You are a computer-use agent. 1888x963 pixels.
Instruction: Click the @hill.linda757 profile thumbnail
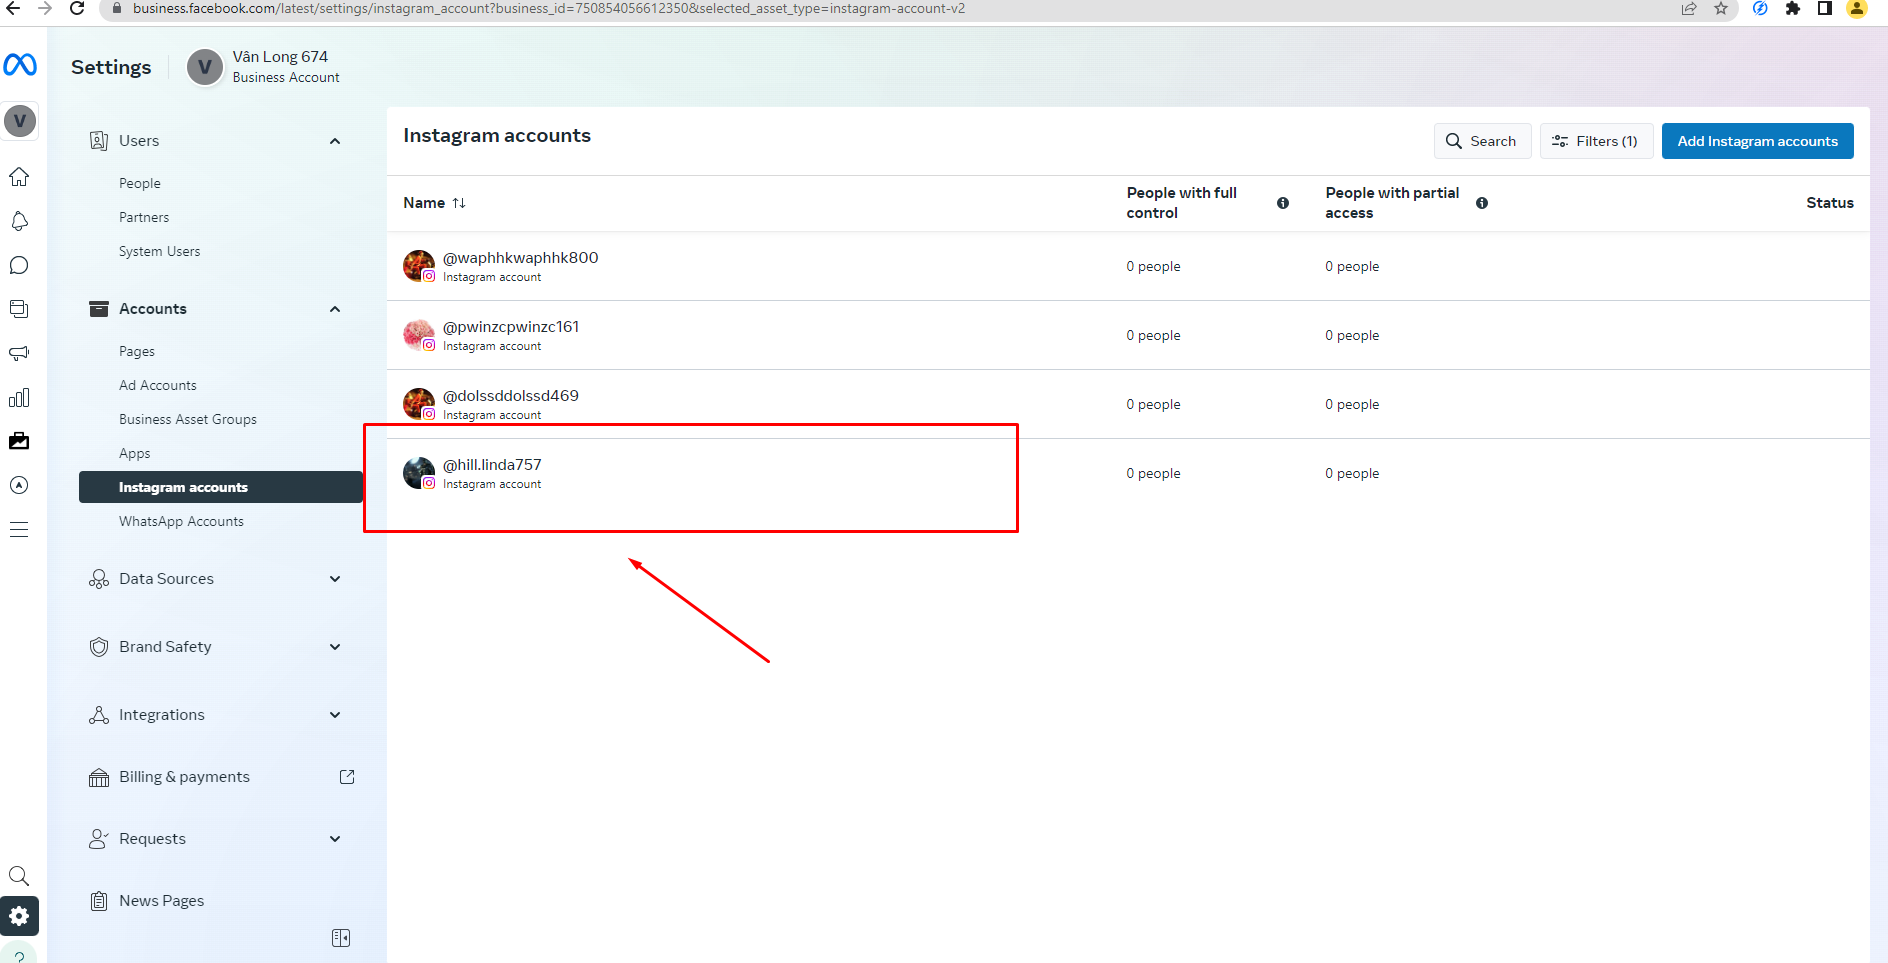tap(419, 473)
